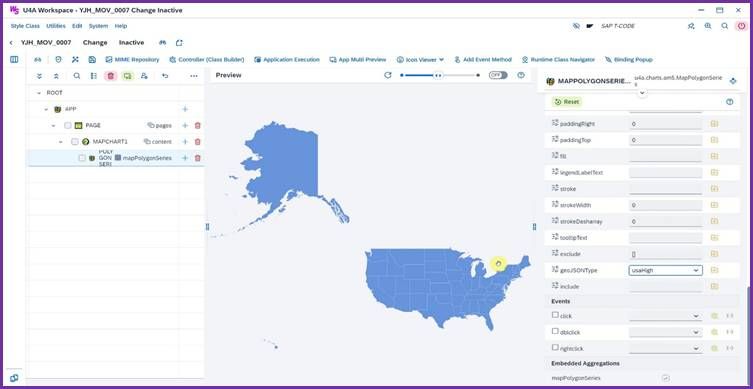Check the PAGE node checkbox
This screenshot has height=389, width=753.
coord(68,125)
